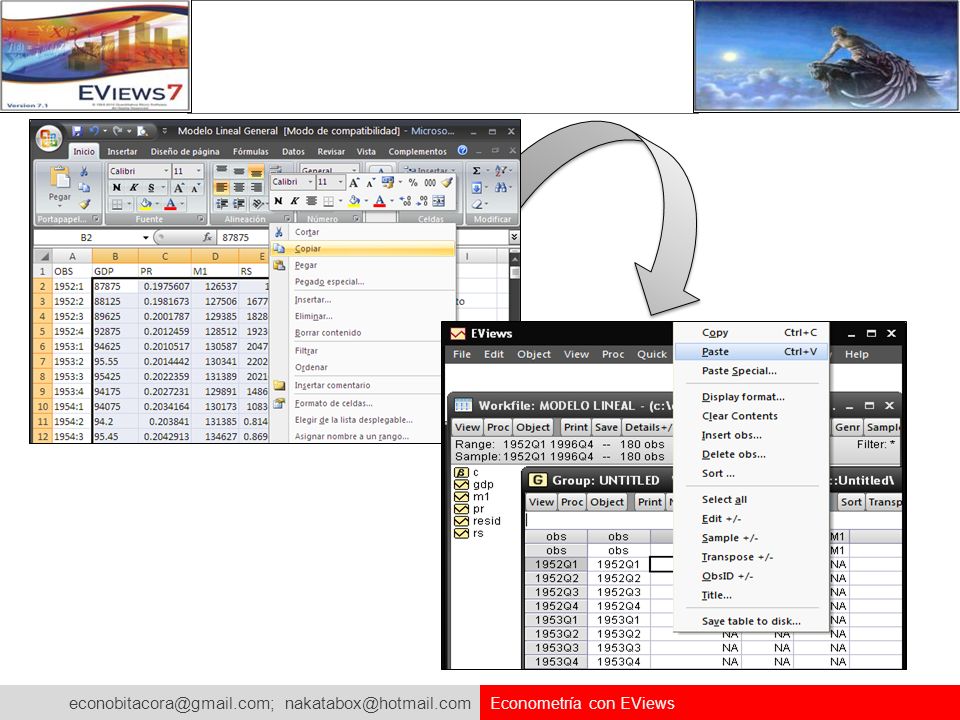Toggle Edit +/- in EViews context menu
The image size is (960, 720).
point(721,519)
